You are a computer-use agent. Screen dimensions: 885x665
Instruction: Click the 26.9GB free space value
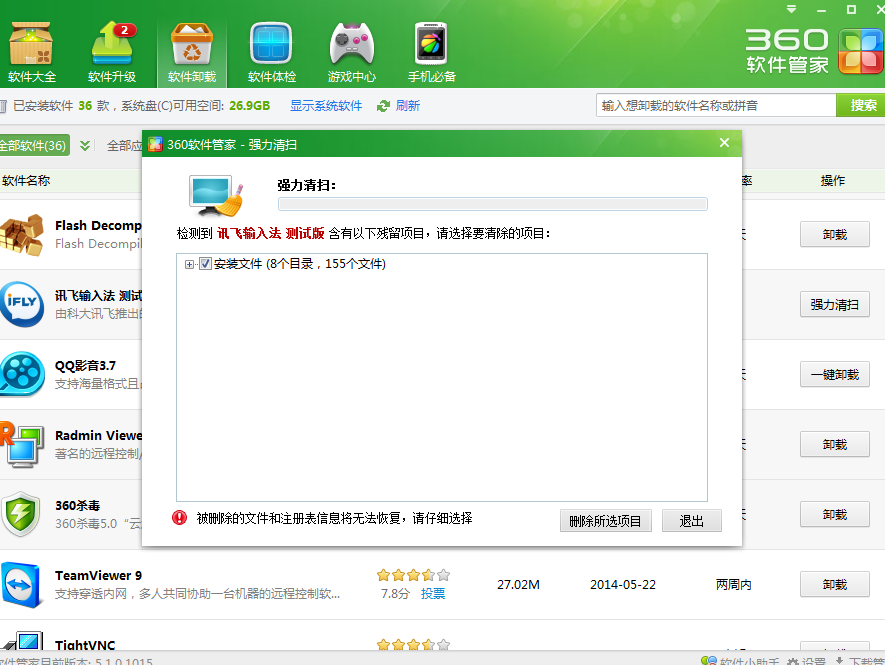(x=249, y=106)
